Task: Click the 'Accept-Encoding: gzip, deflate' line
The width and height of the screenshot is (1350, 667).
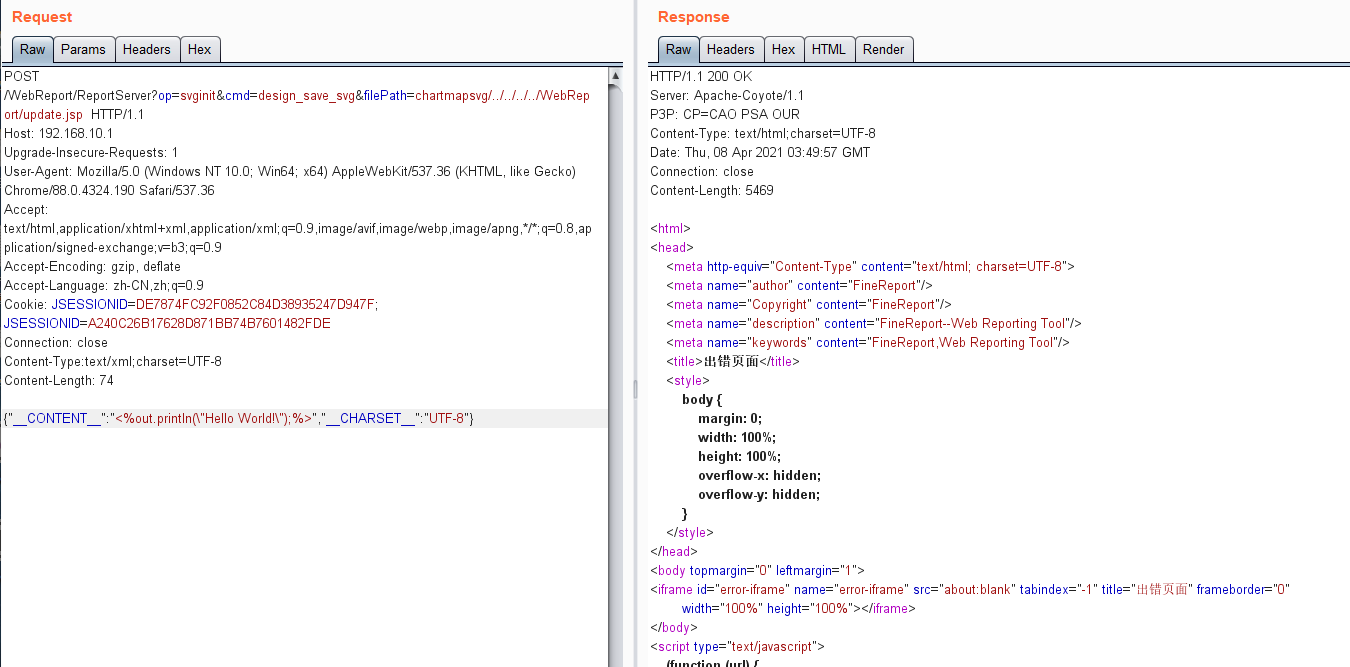Action: coord(92,266)
